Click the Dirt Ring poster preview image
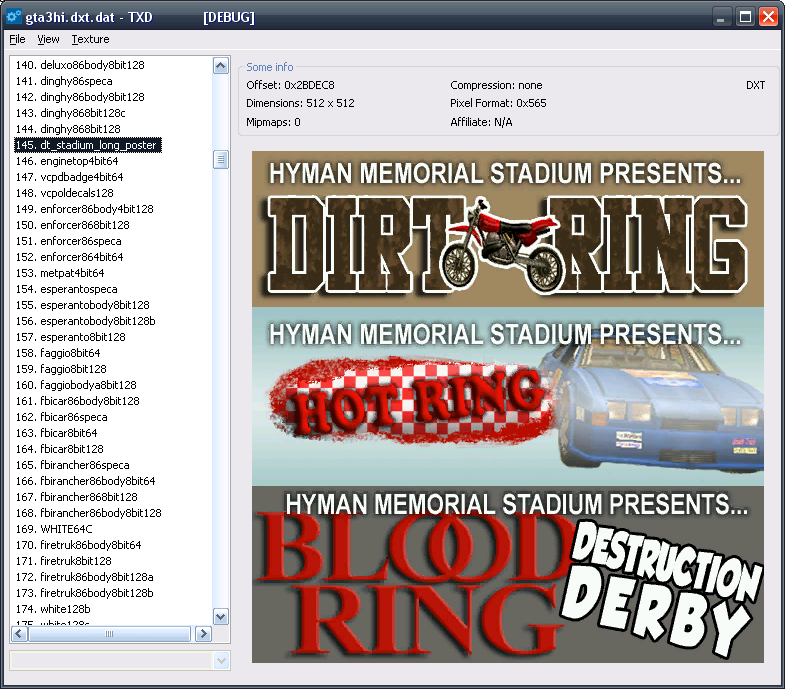This screenshot has height=689, width=785. [507, 229]
